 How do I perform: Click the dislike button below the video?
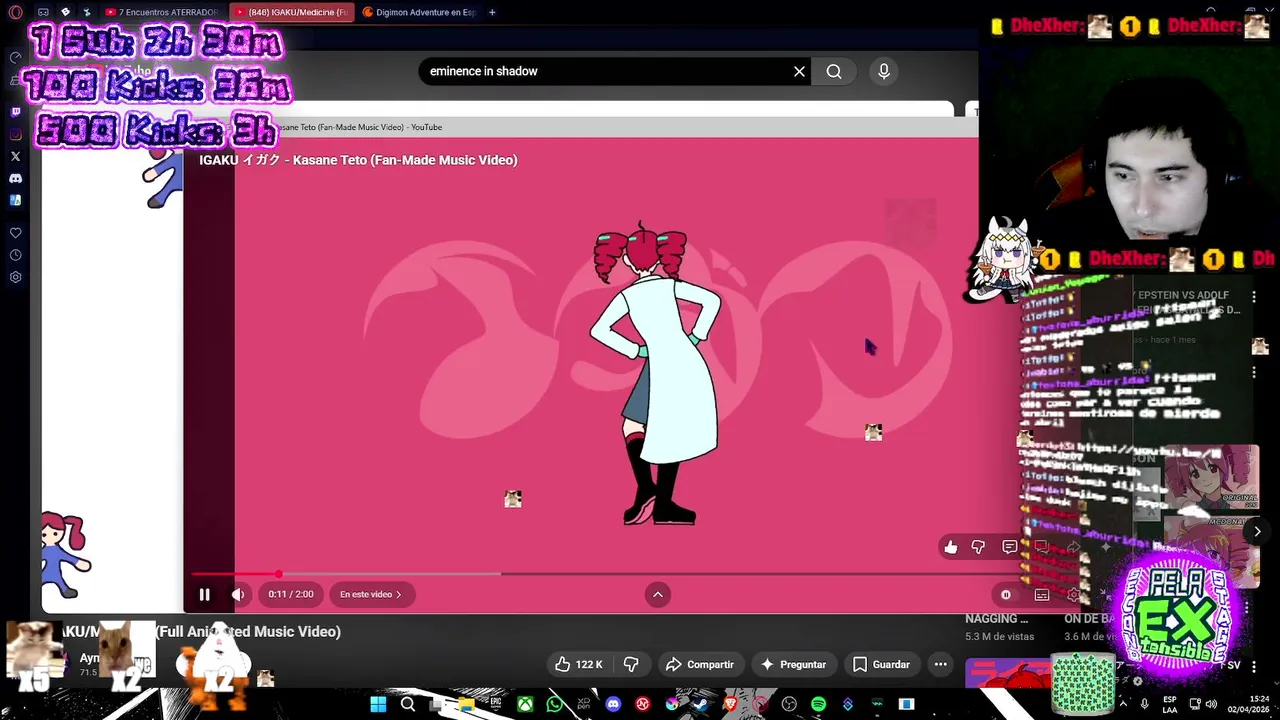point(631,664)
